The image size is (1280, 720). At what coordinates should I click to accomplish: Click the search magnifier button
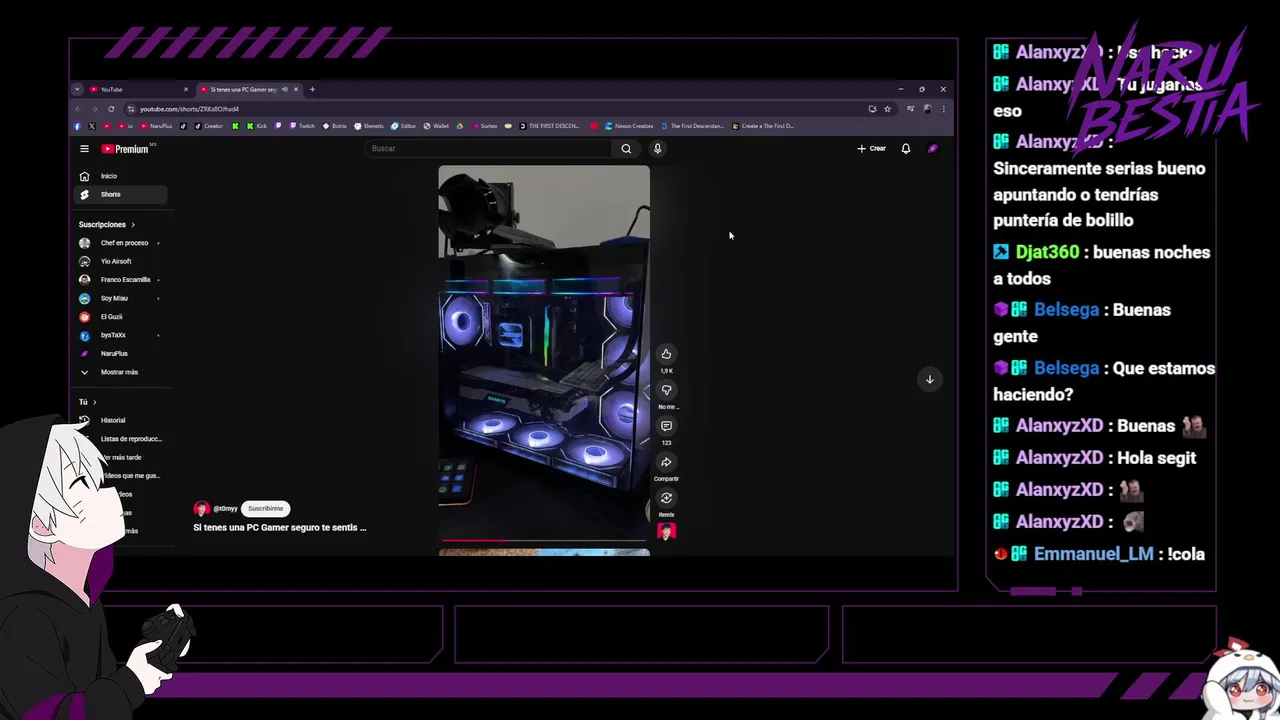[626, 149]
